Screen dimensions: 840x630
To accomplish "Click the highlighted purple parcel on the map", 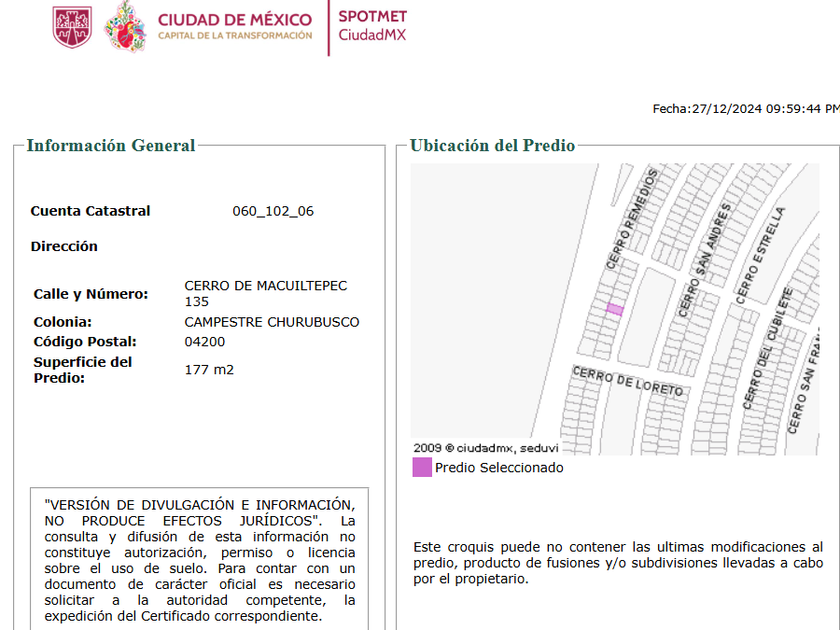I will (x=614, y=309).
